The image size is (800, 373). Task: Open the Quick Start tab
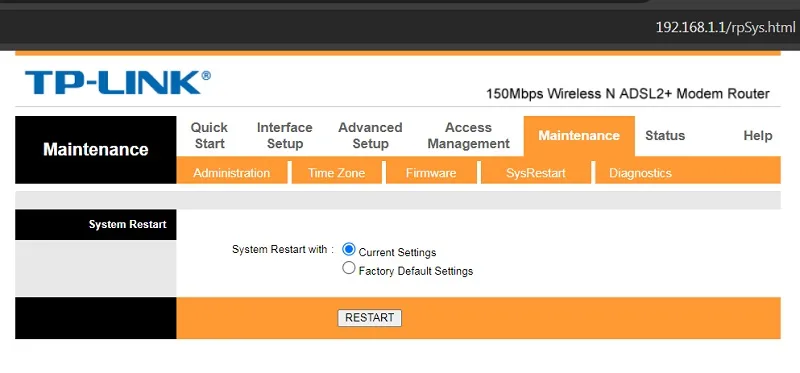pos(209,136)
